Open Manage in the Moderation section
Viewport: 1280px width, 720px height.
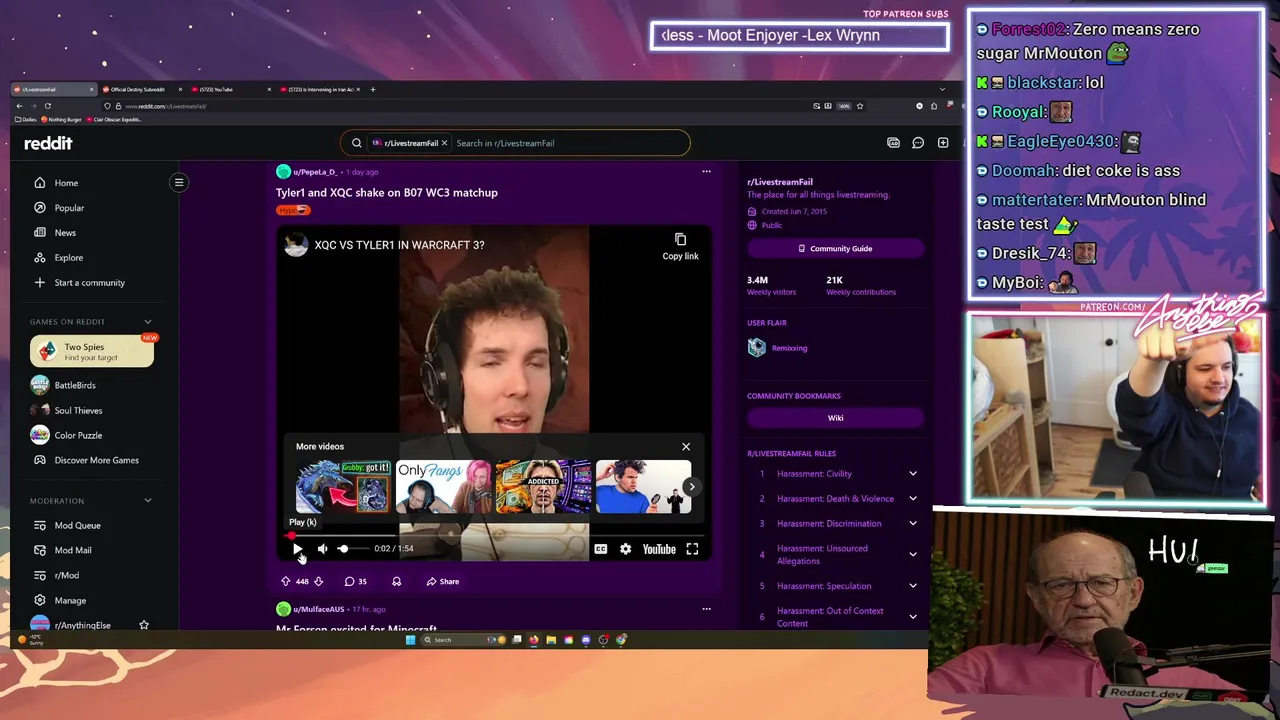[70, 600]
